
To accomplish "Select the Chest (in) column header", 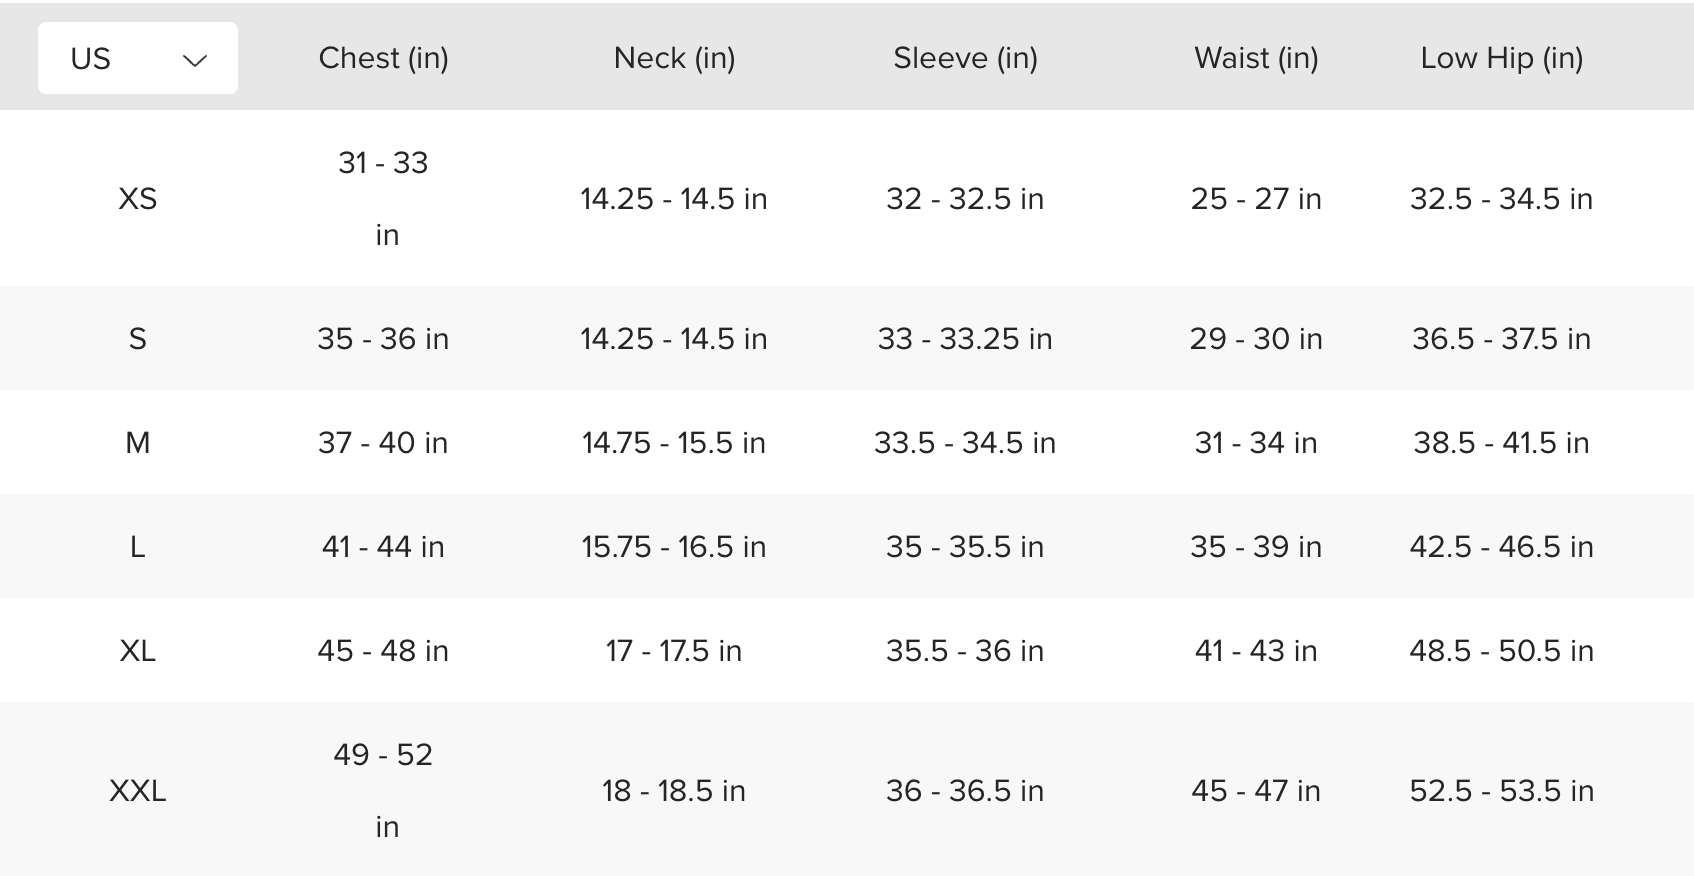I will click(x=383, y=58).
